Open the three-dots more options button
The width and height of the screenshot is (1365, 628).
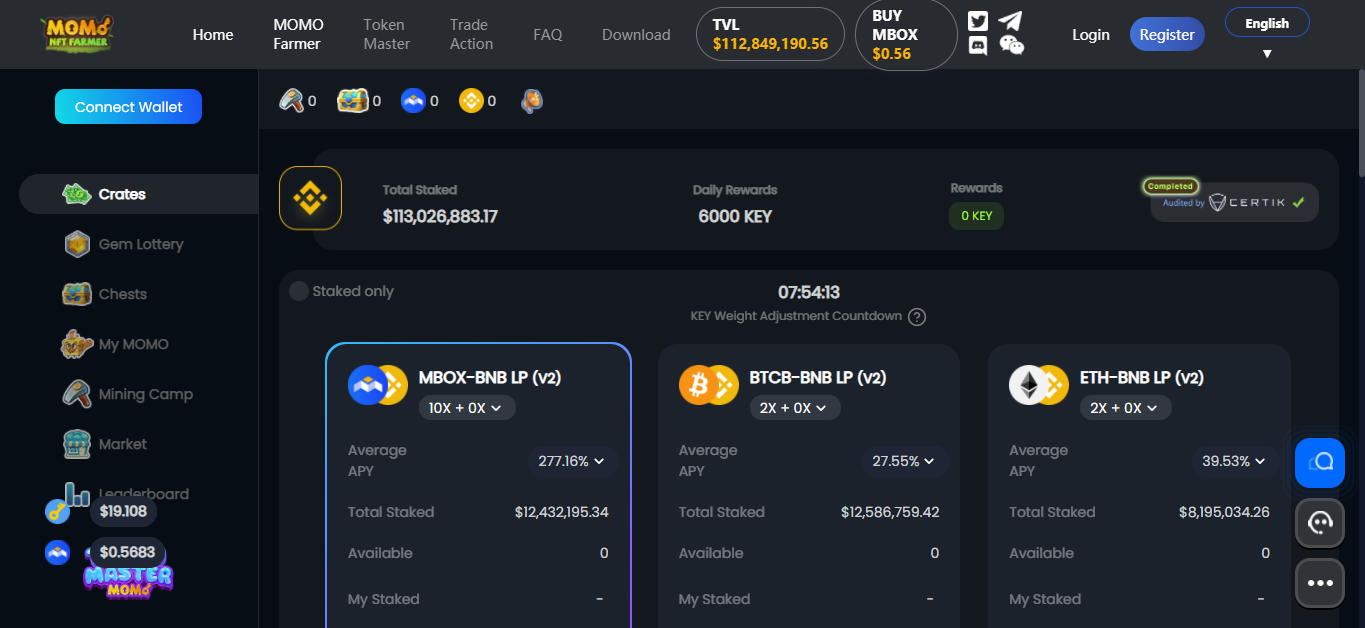[x=1320, y=583]
